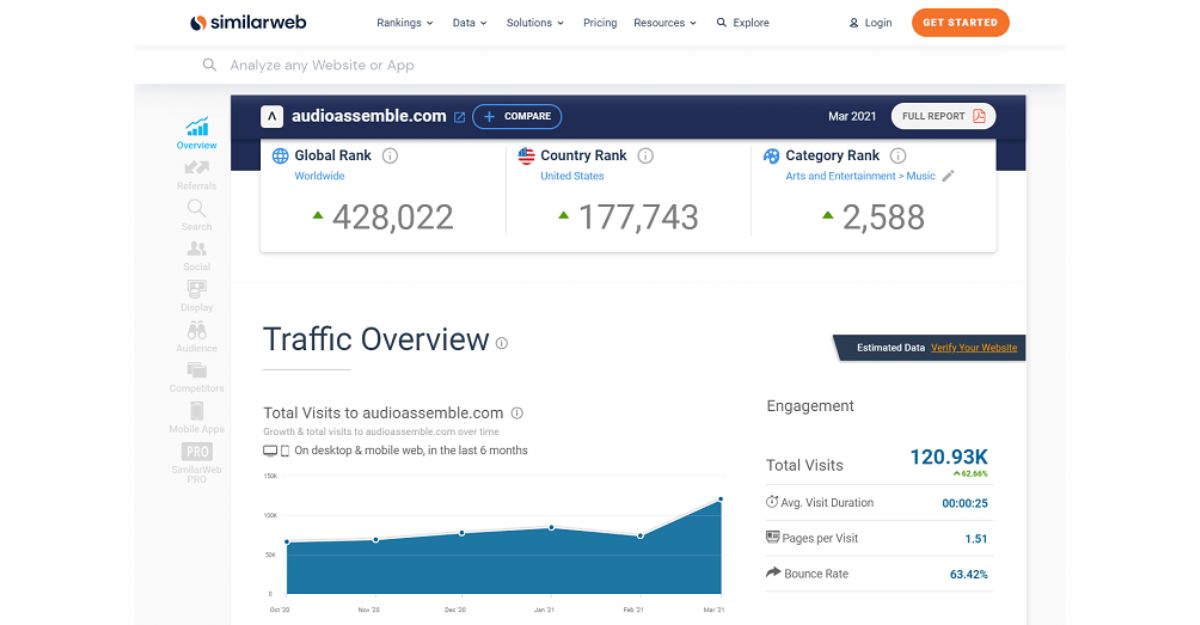The width and height of the screenshot is (1200, 625).
Task: Click the 63.42% bounce rate value
Action: (x=969, y=574)
